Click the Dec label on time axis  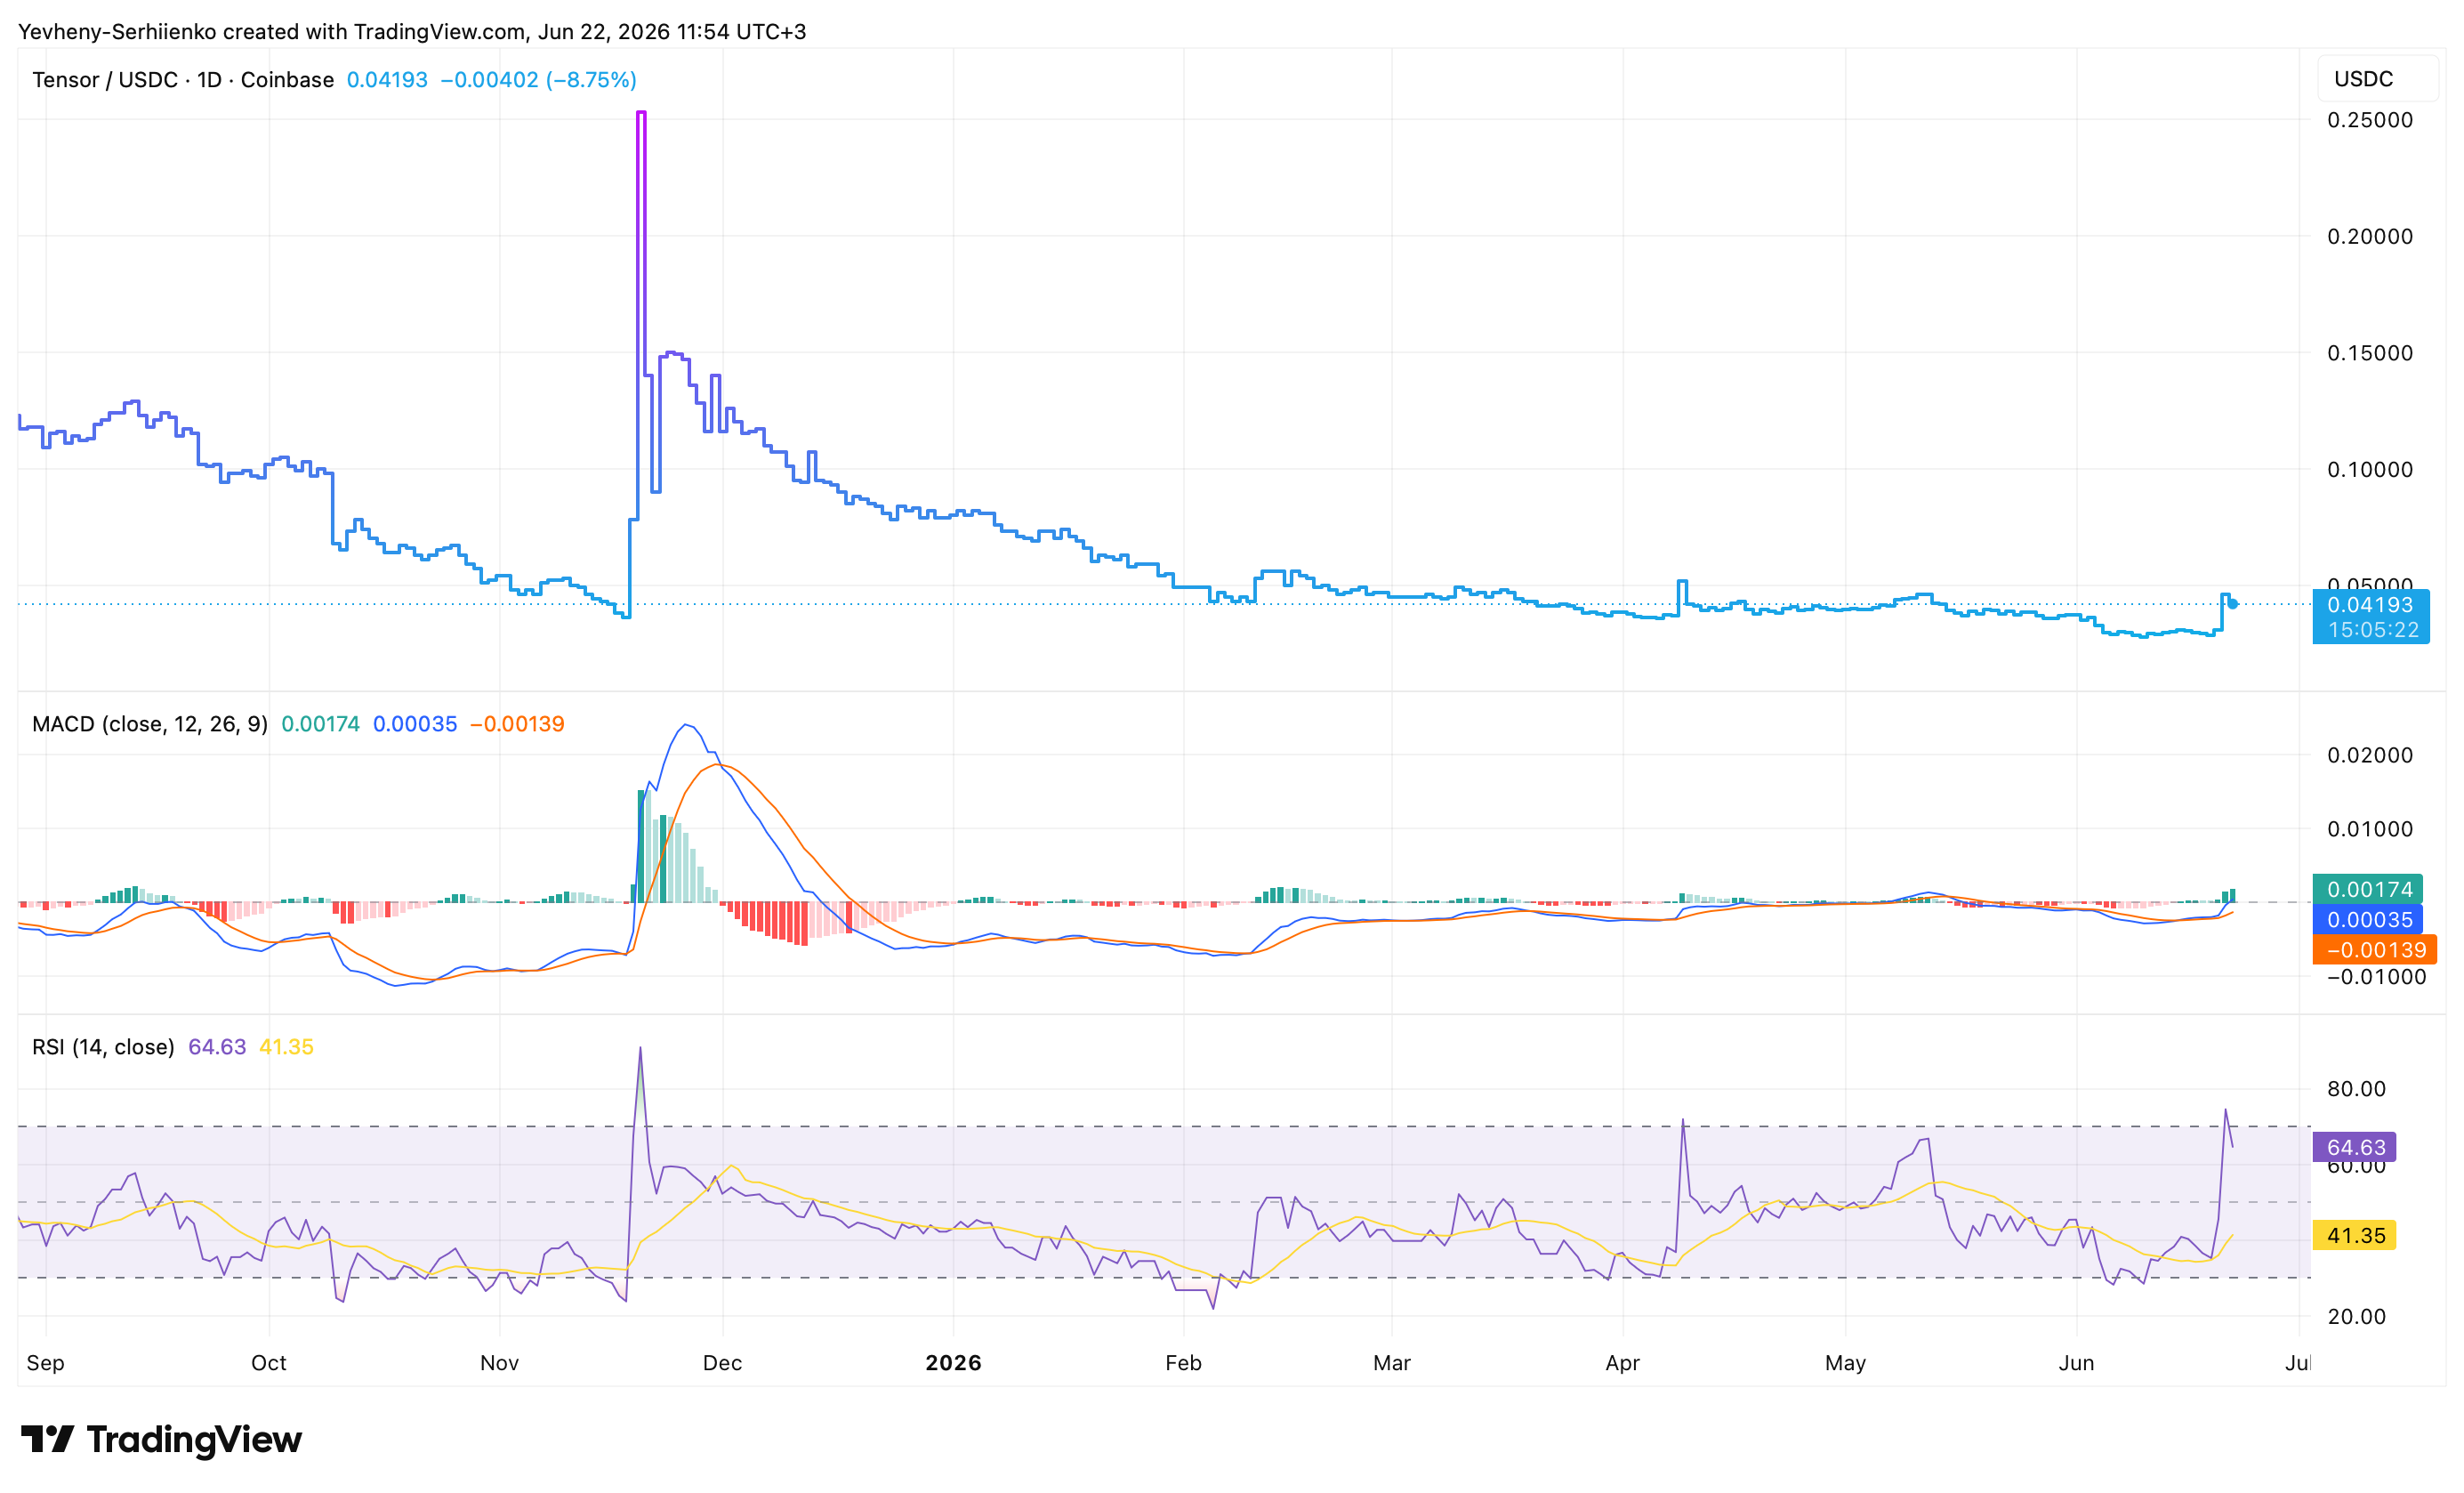[x=722, y=1362]
